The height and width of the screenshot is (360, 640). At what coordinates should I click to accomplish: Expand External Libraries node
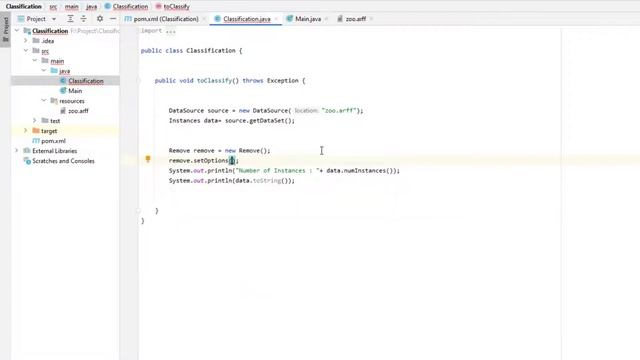tap(17, 151)
